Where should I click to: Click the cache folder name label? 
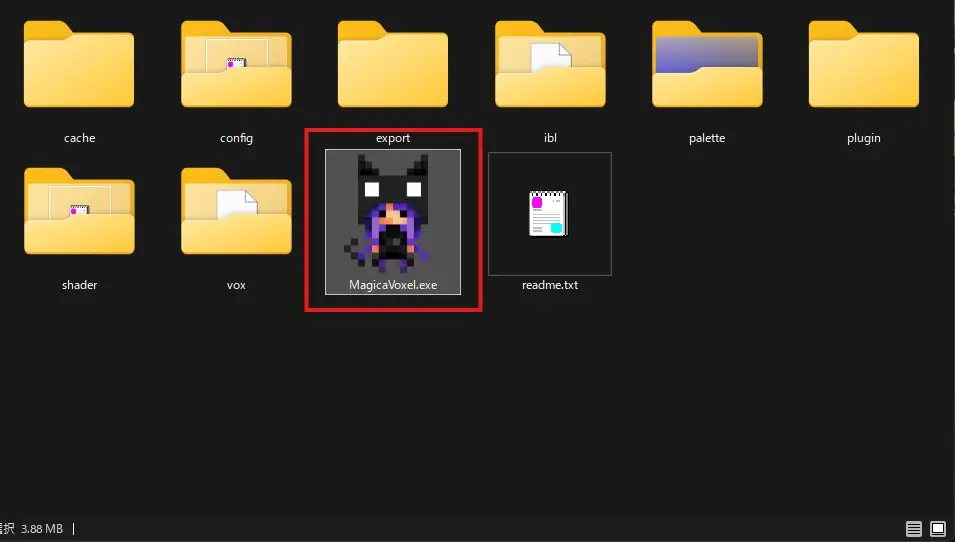tap(79, 138)
